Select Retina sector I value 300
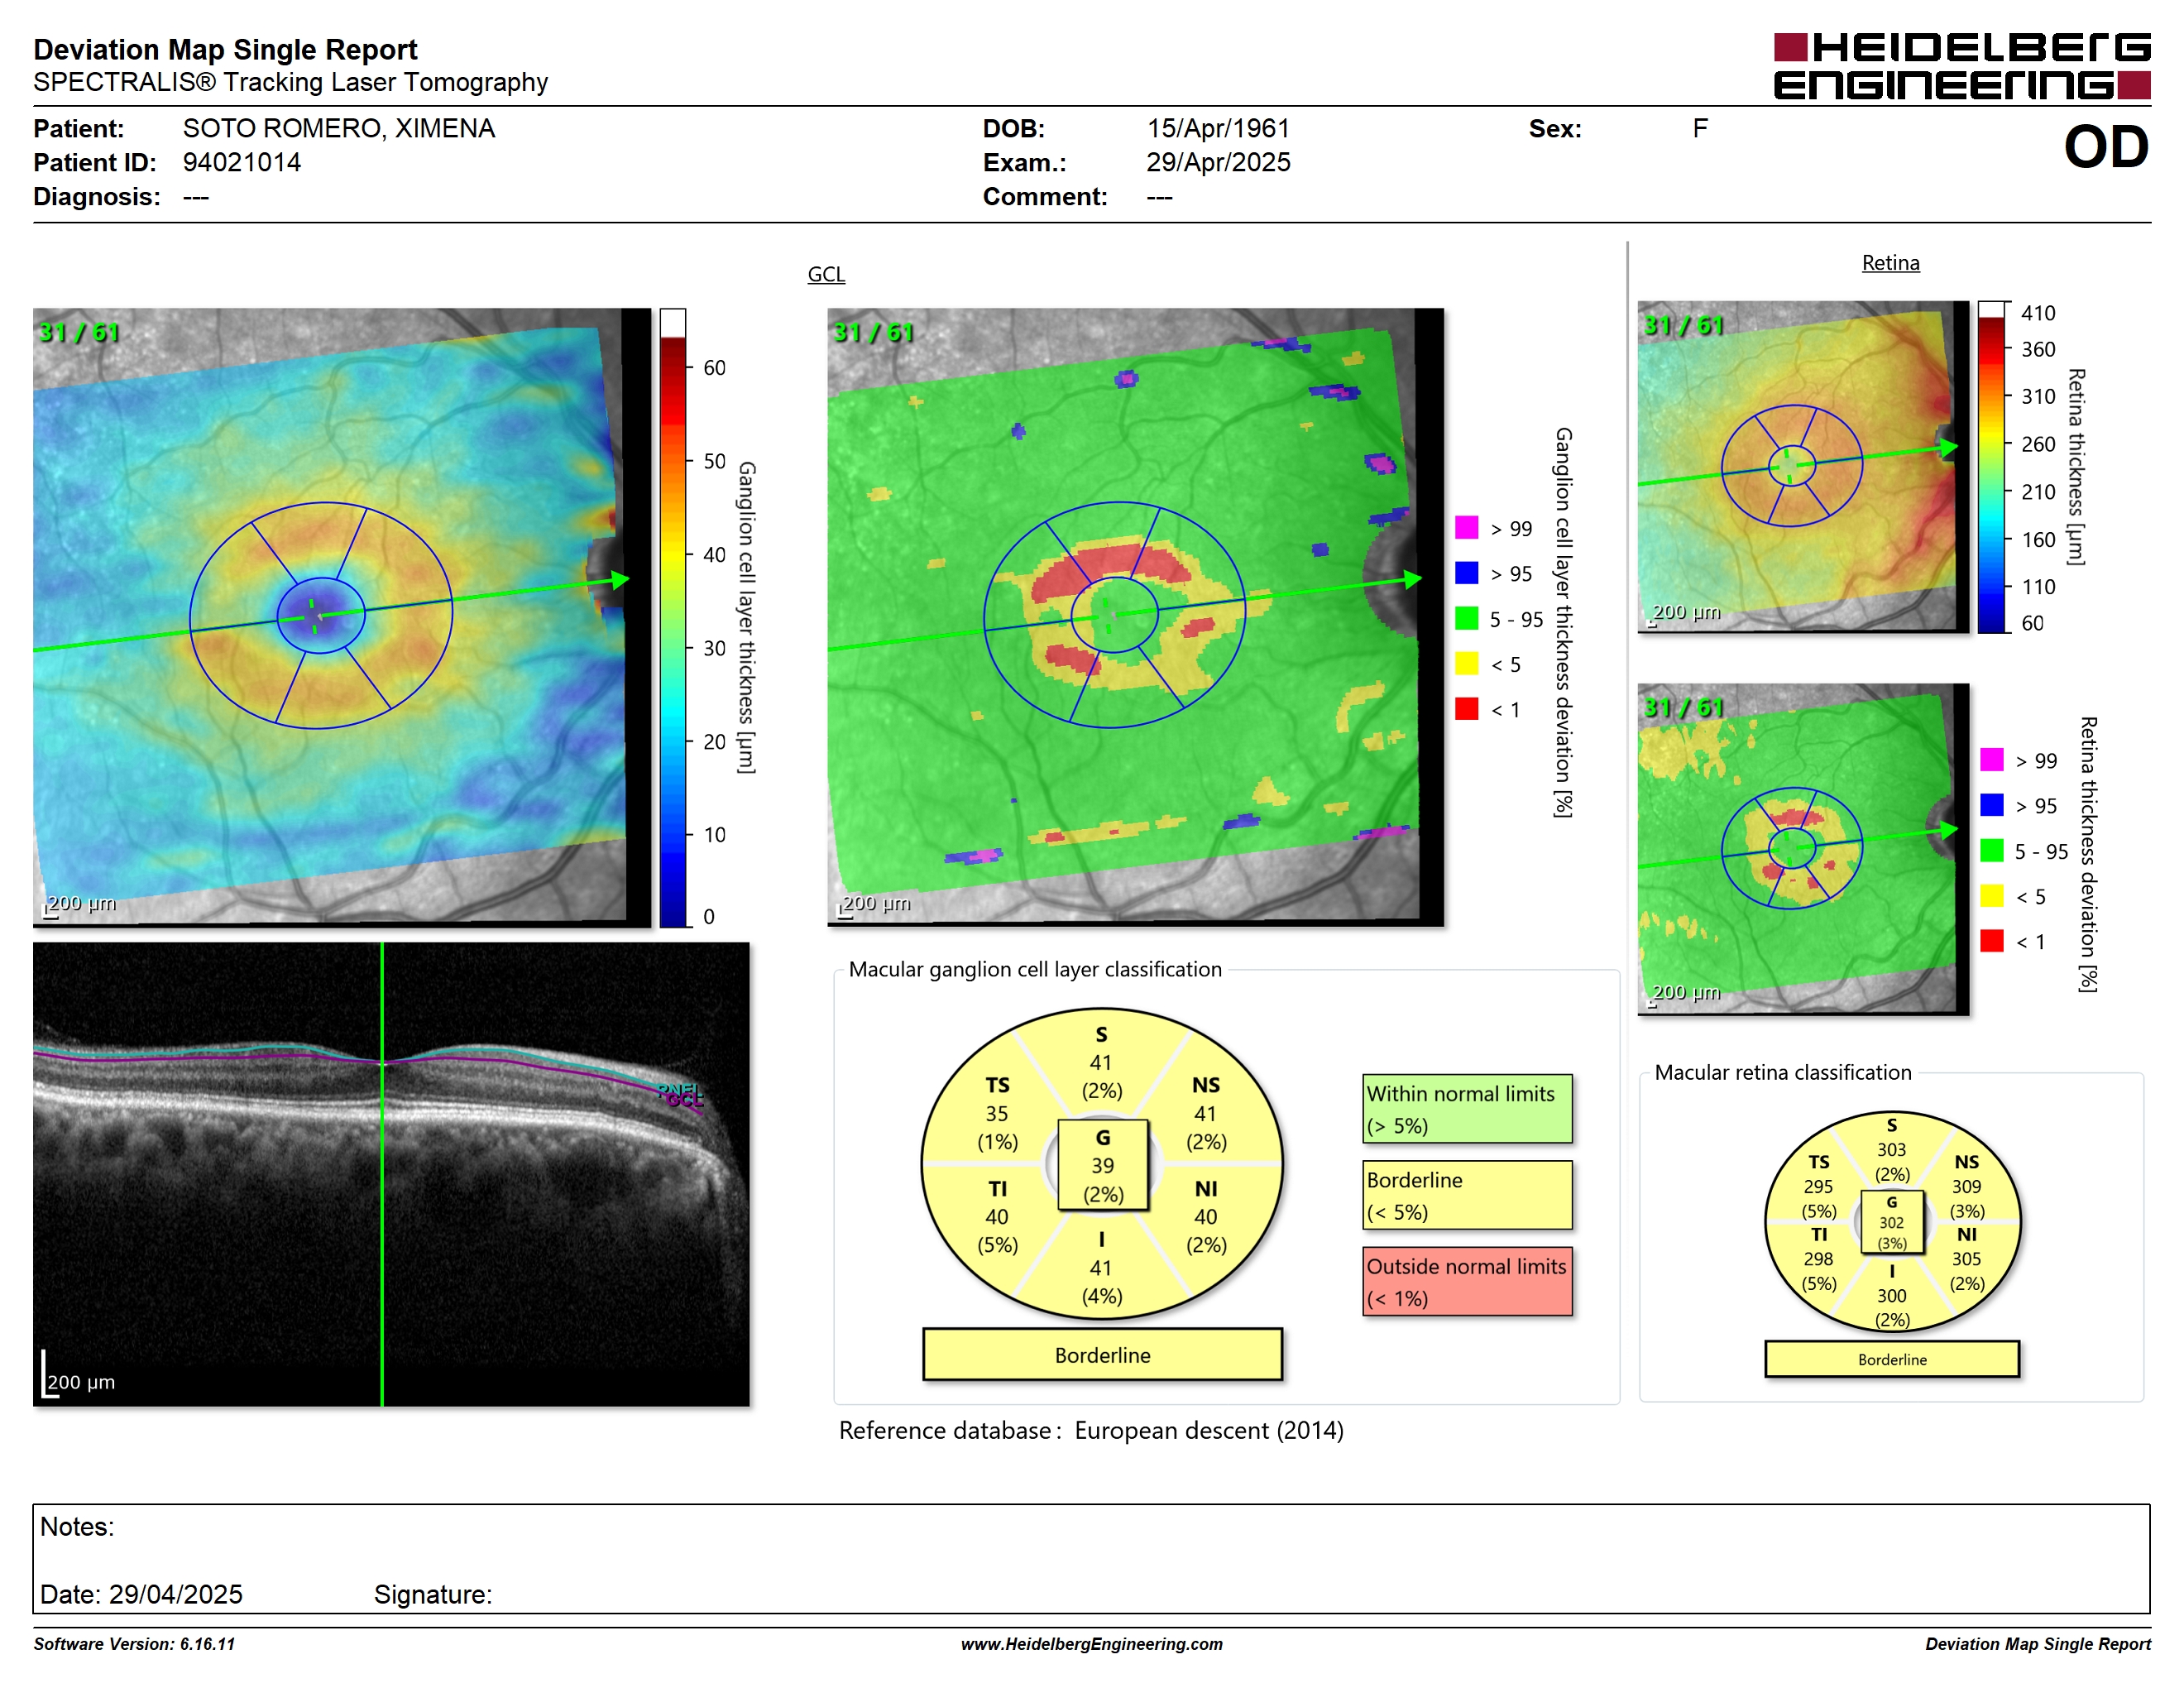 (1891, 1296)
